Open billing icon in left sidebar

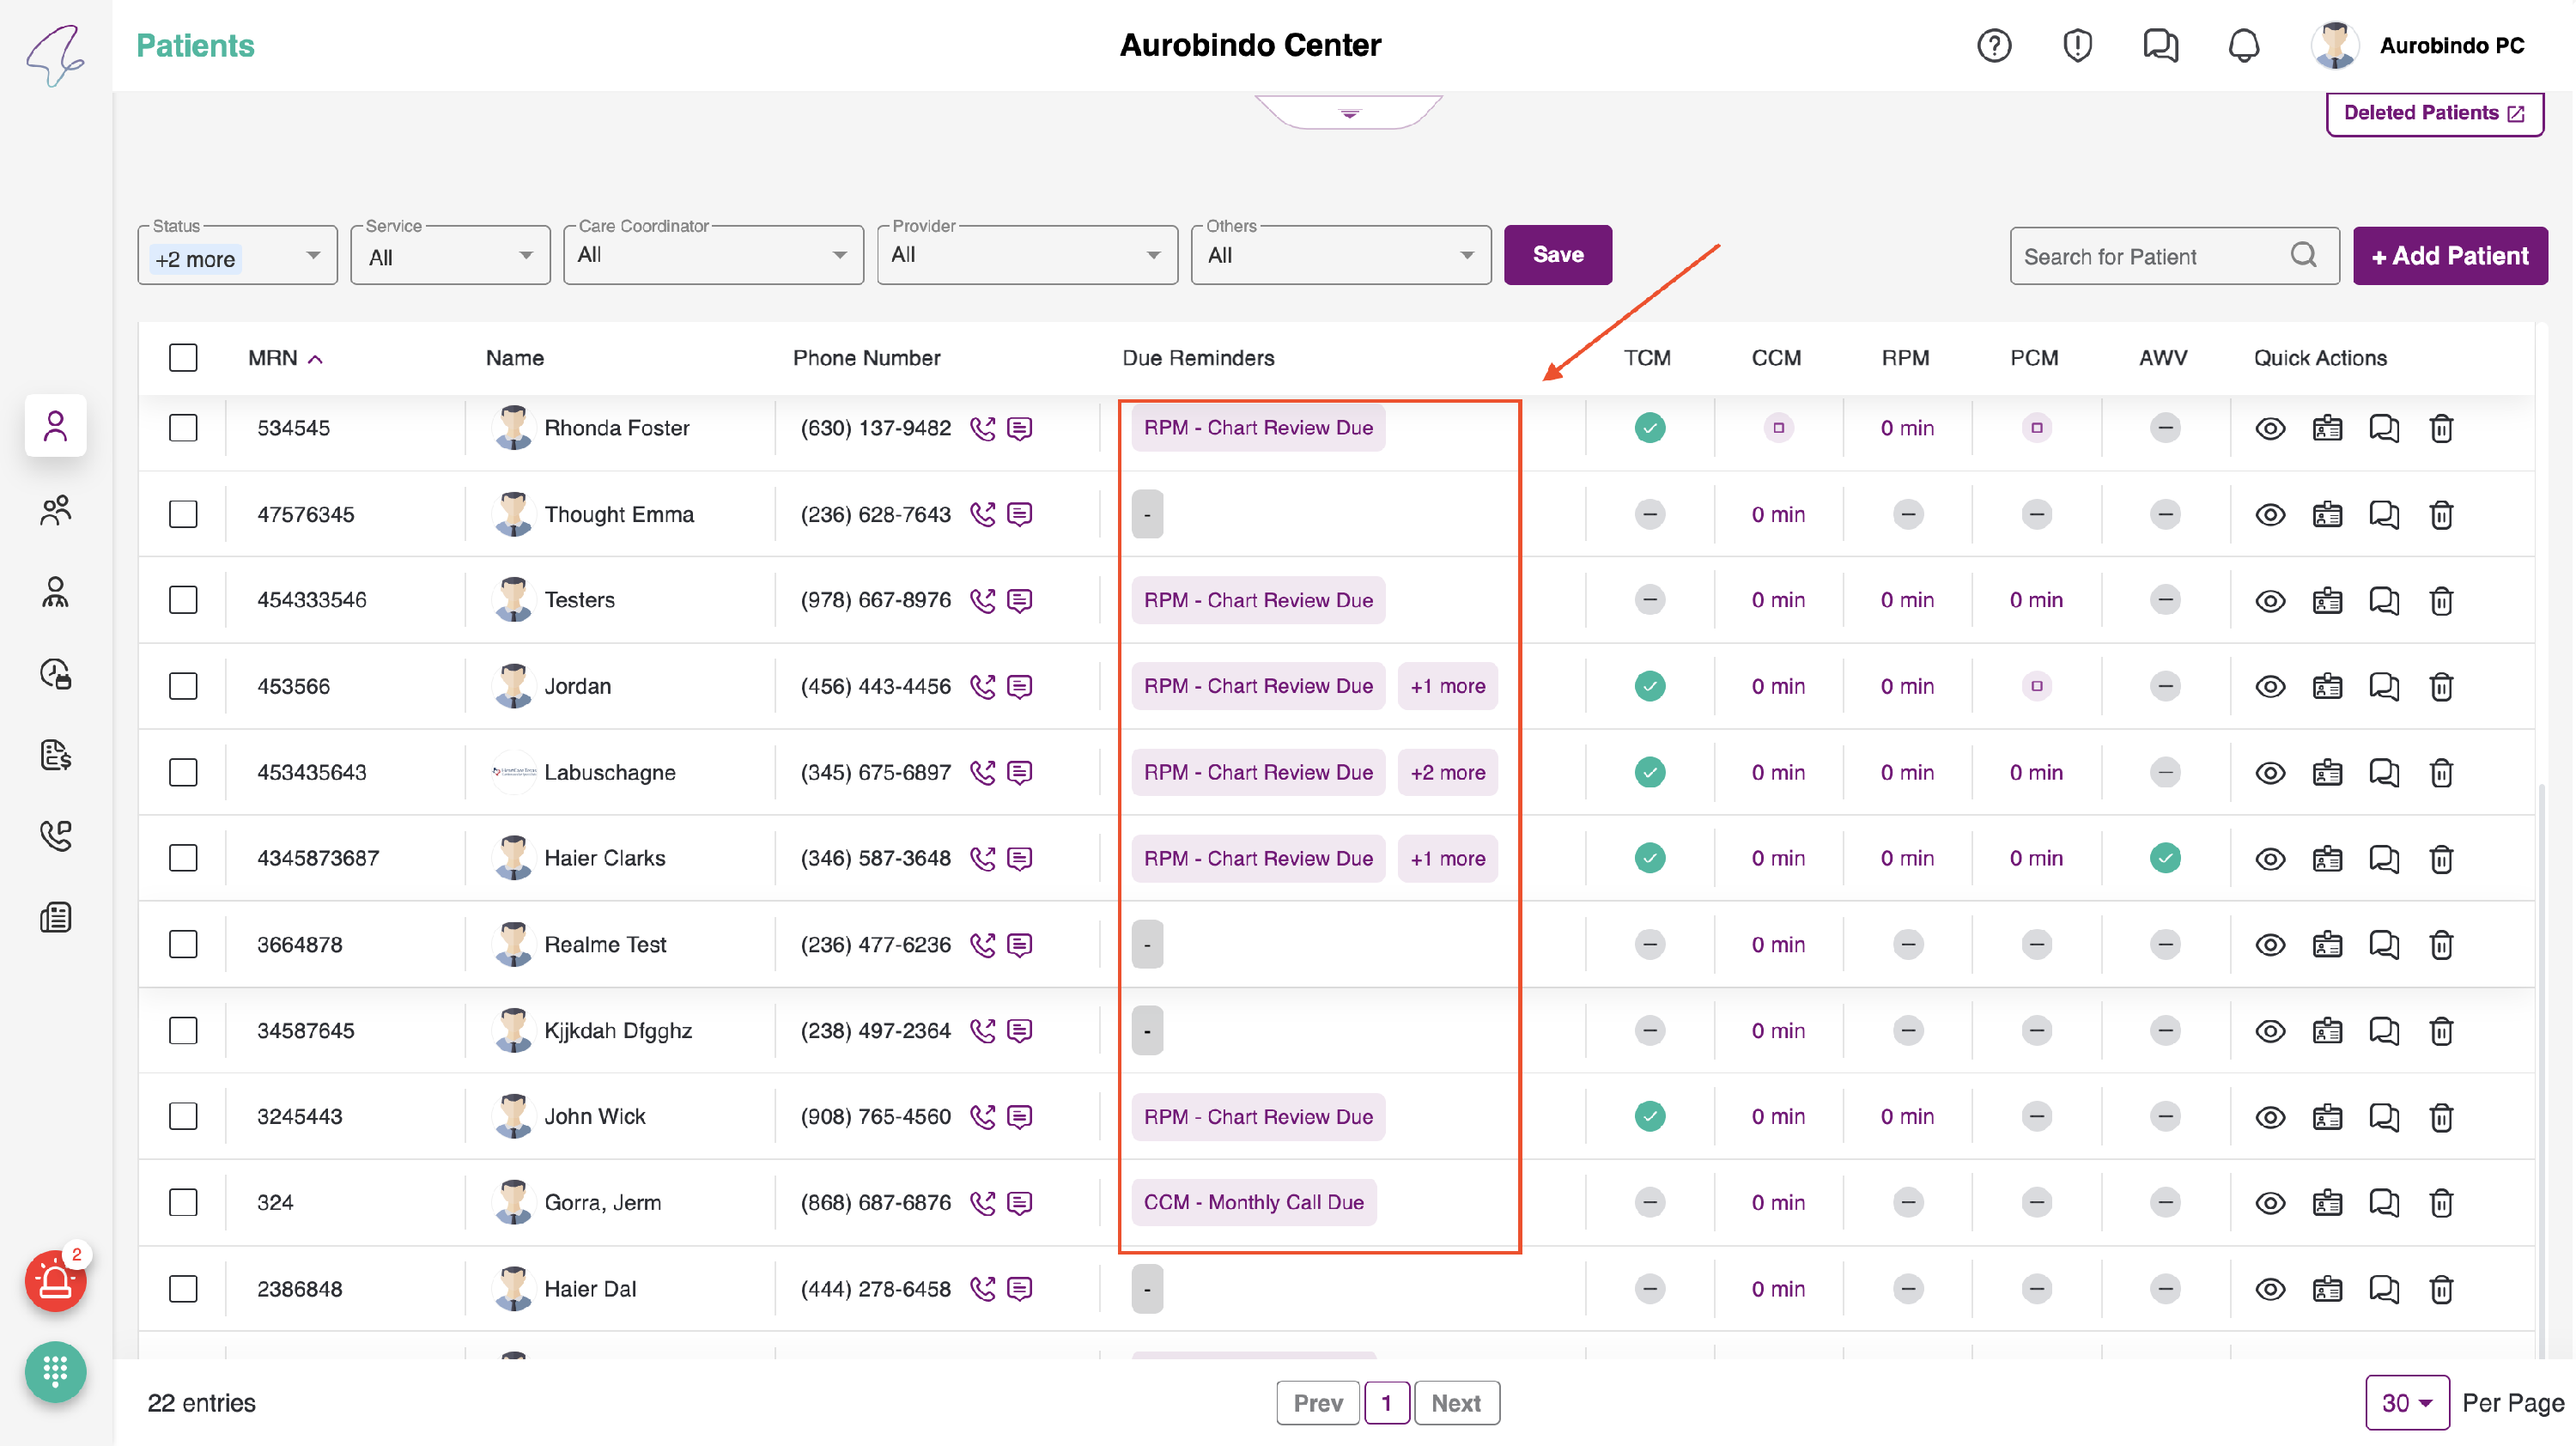pos(55,755)
